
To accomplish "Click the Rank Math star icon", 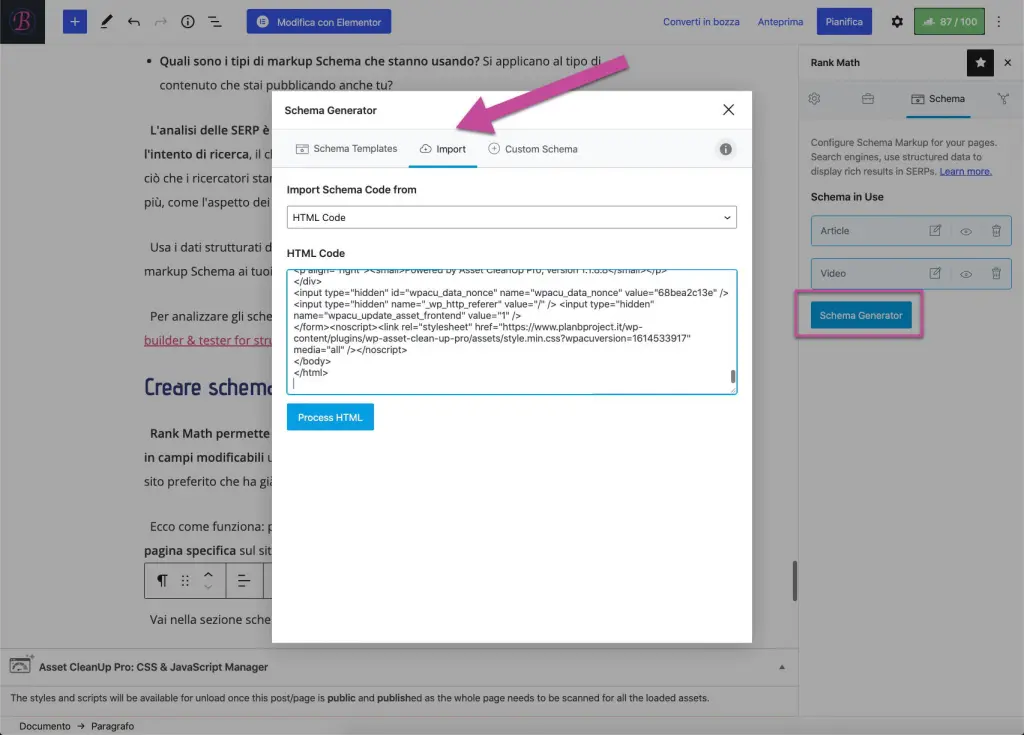I will point(980,63).
